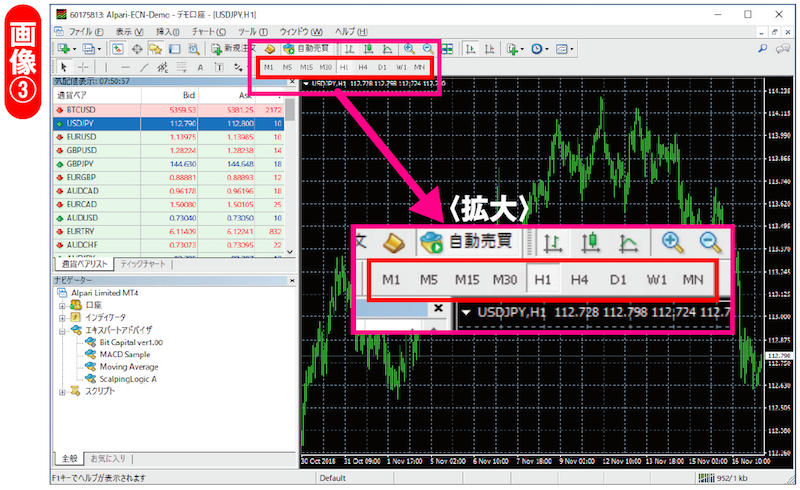Expand the Indicators dropdown arrow
The height and width of the screenshot is (490, 800).
click(521, 50)
